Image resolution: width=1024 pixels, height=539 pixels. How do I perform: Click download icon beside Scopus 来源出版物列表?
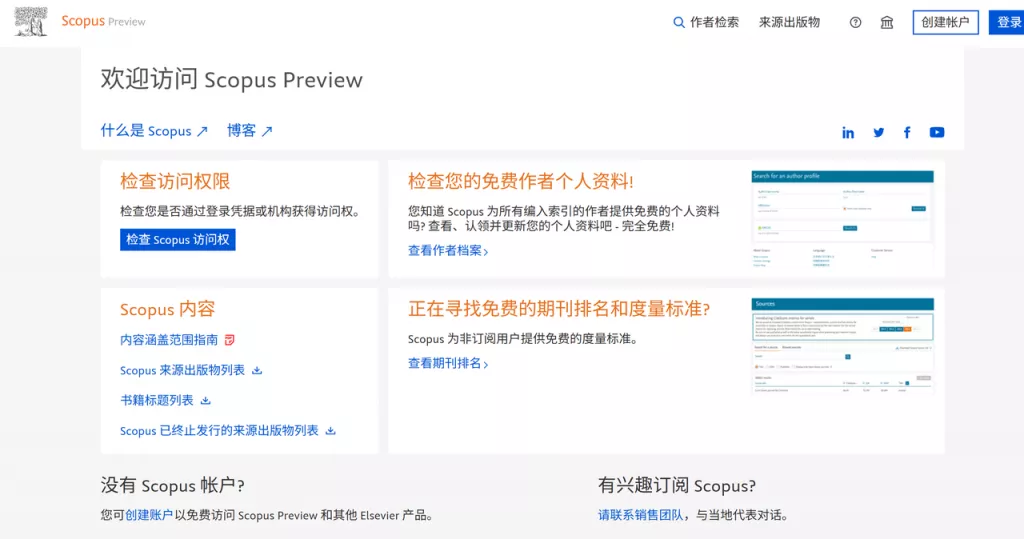[257, 370]
